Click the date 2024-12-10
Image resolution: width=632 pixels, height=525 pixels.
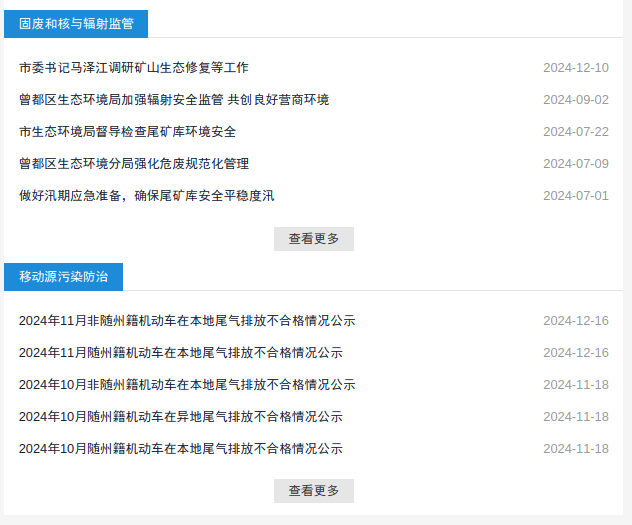(x=576, y=68)
